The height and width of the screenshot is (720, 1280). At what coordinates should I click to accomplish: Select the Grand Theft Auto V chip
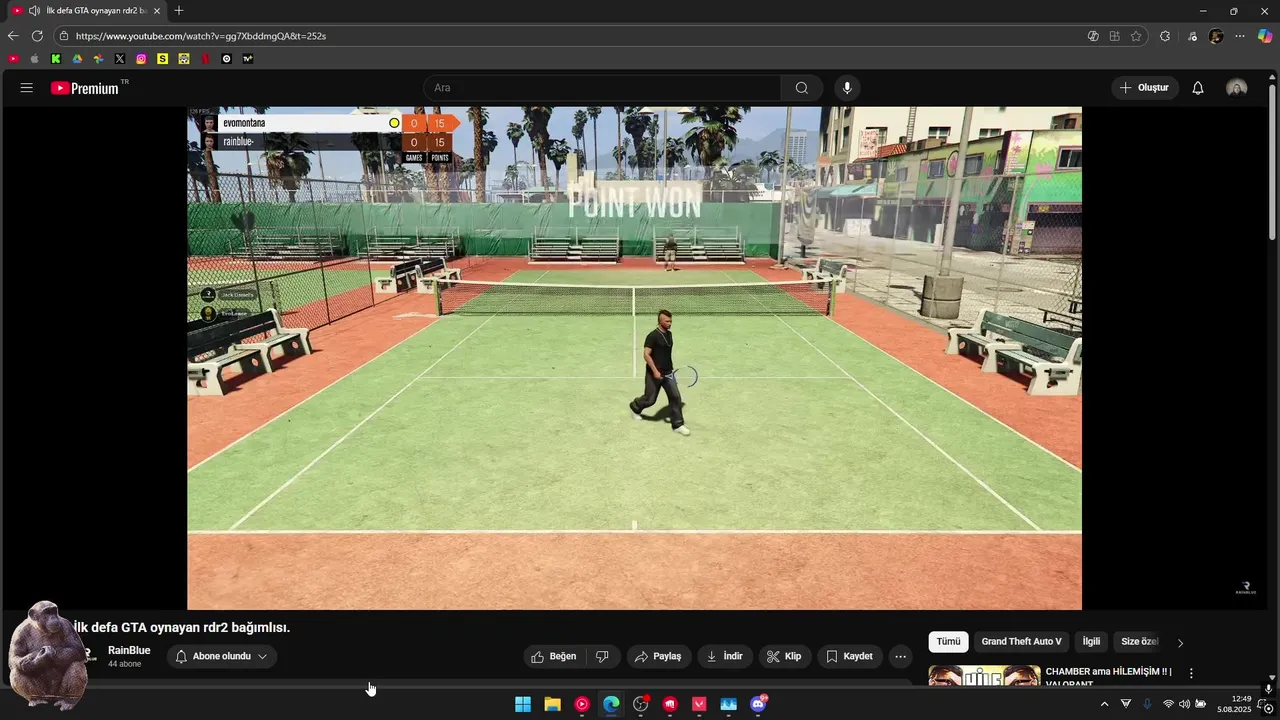(x=1021, y=642)
